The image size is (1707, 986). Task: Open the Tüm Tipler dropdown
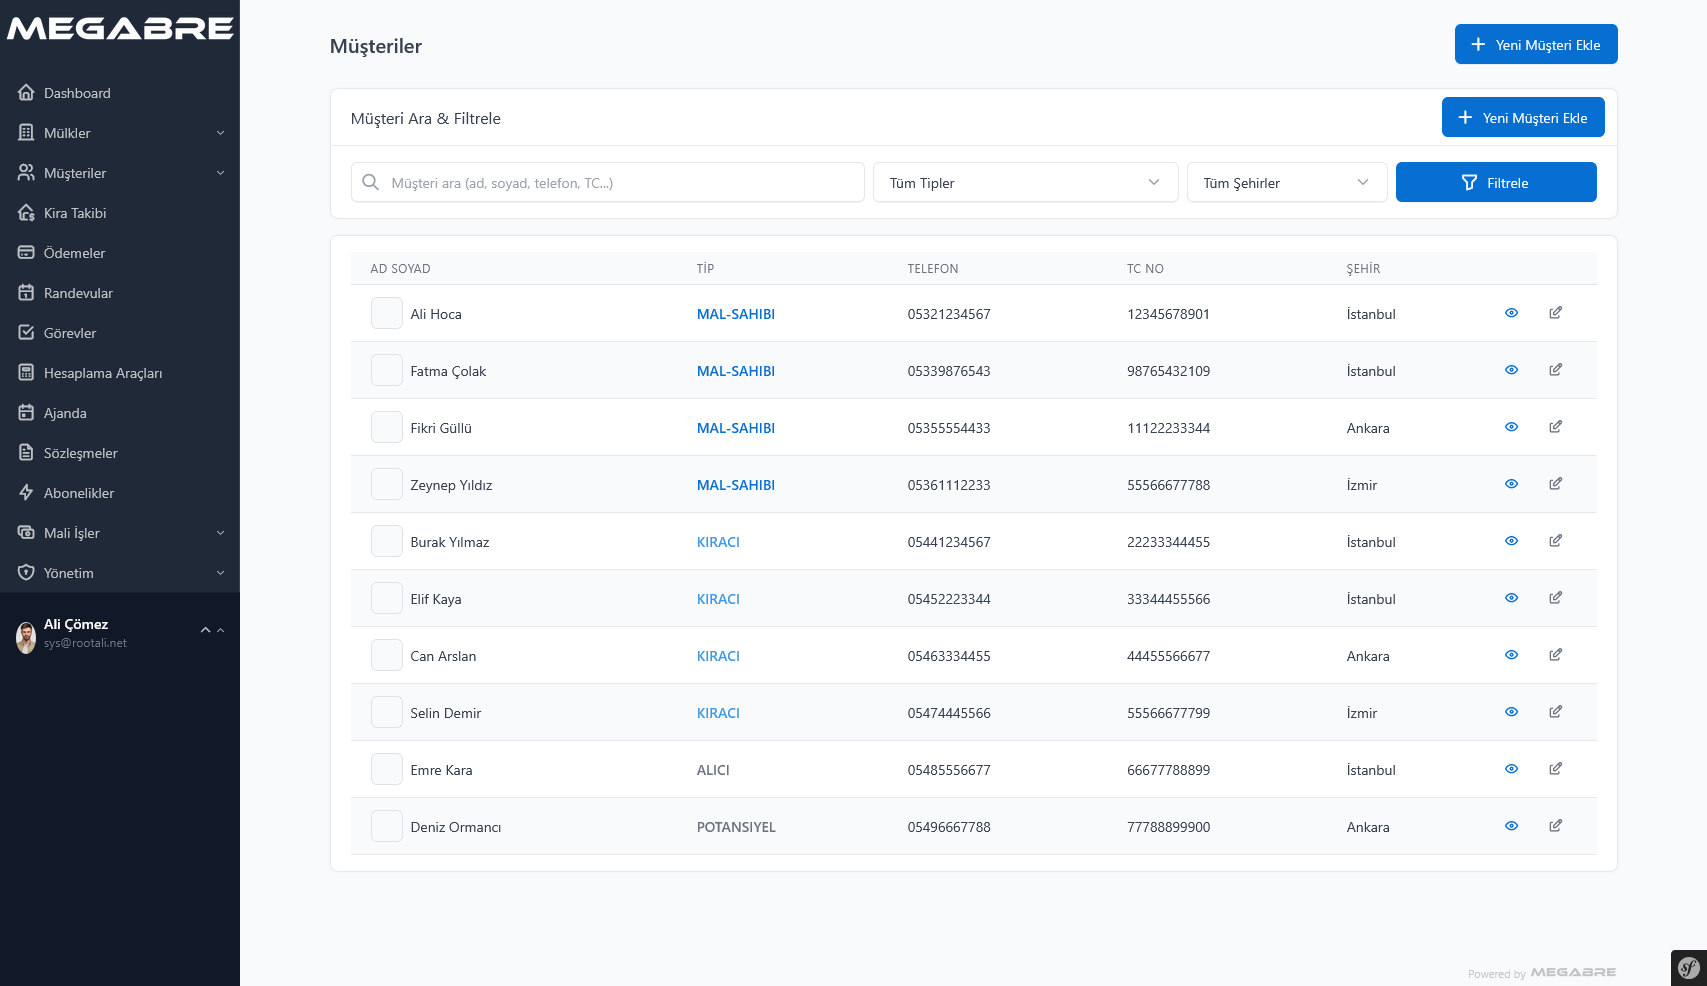(x=1024, y=183)
